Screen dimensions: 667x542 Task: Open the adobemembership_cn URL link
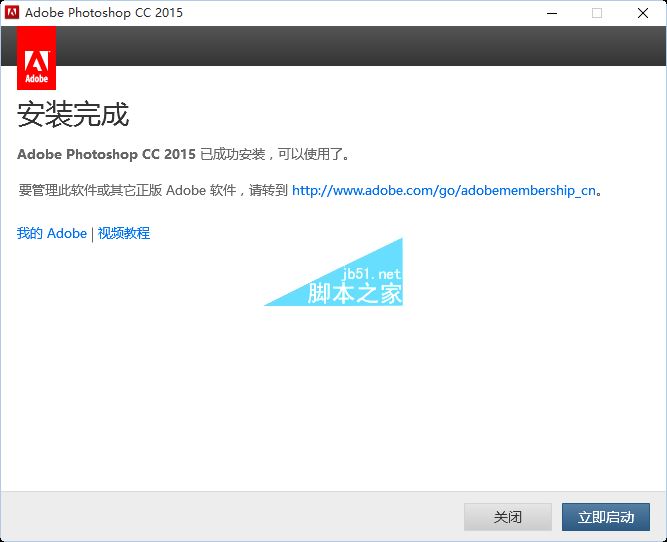444,190
